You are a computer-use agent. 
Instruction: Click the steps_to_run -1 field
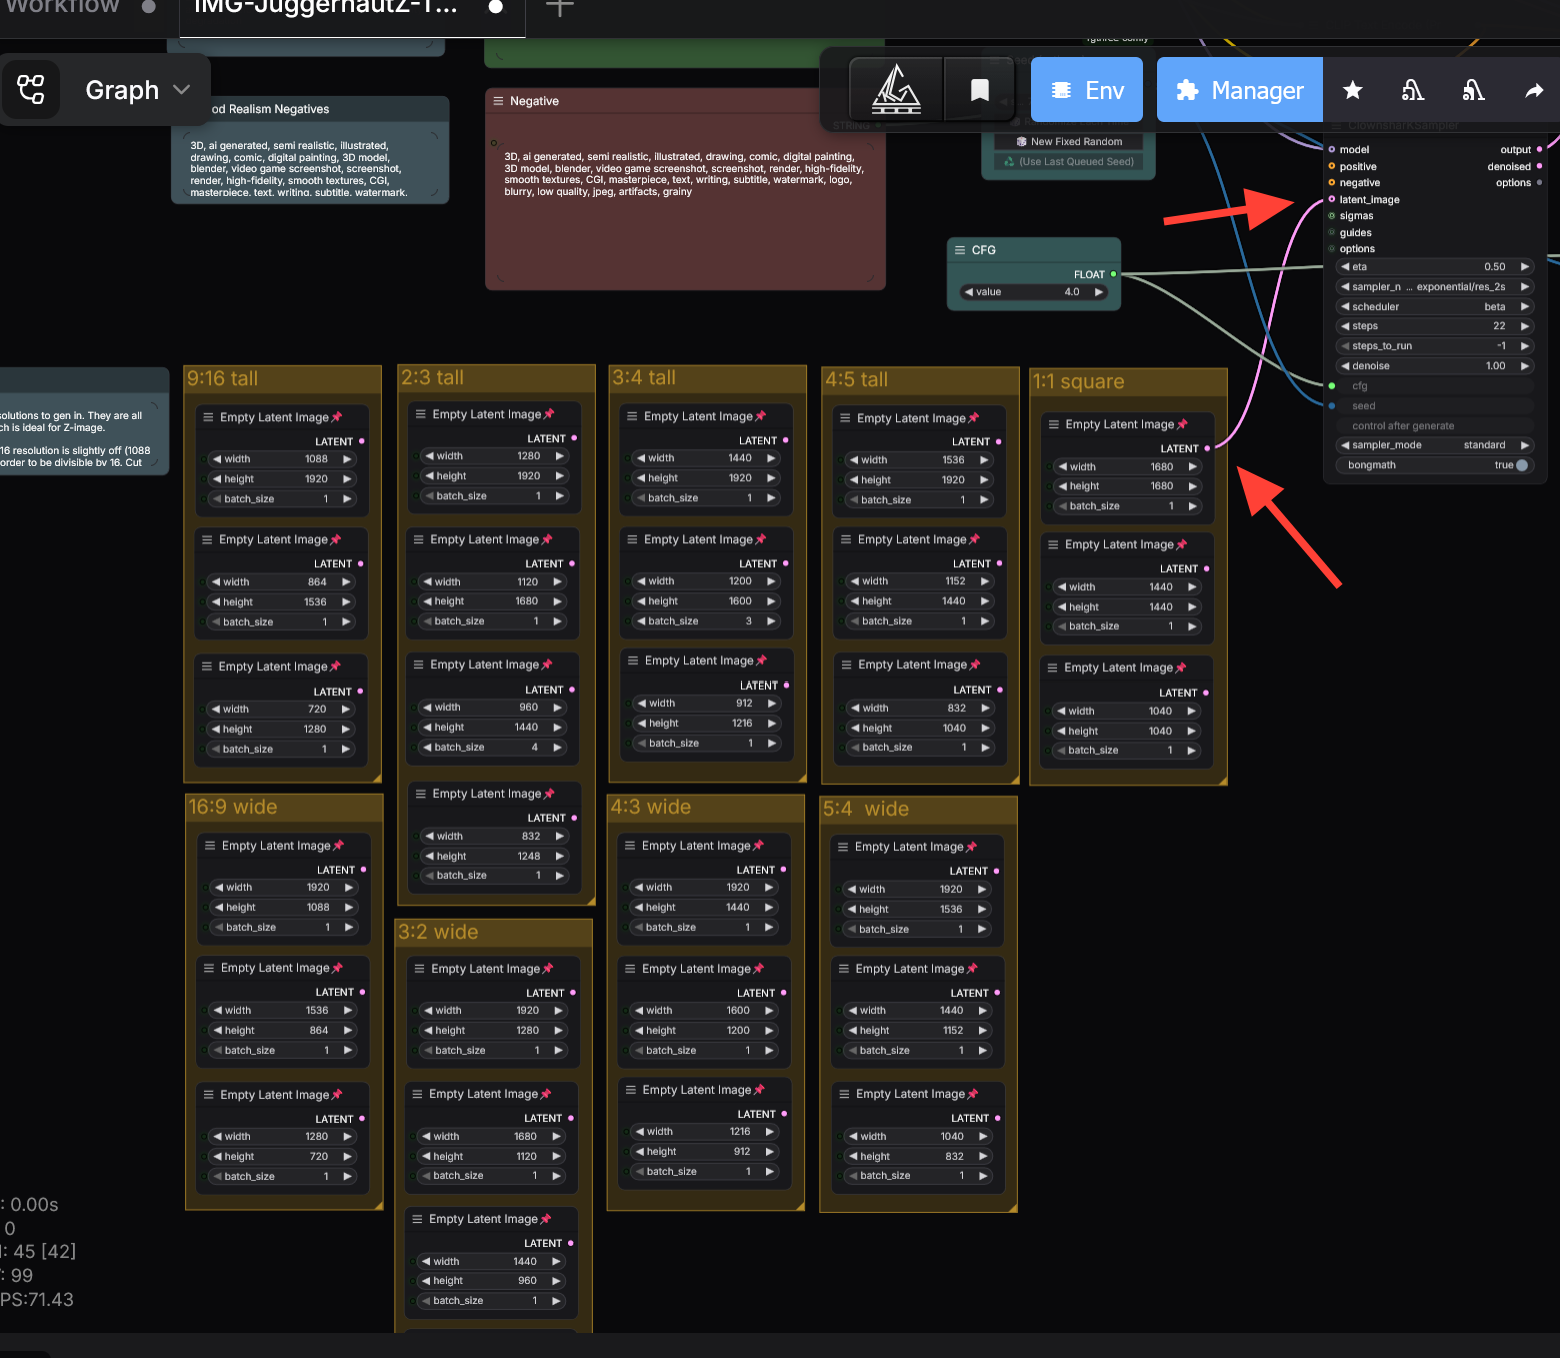point(1435,346)
